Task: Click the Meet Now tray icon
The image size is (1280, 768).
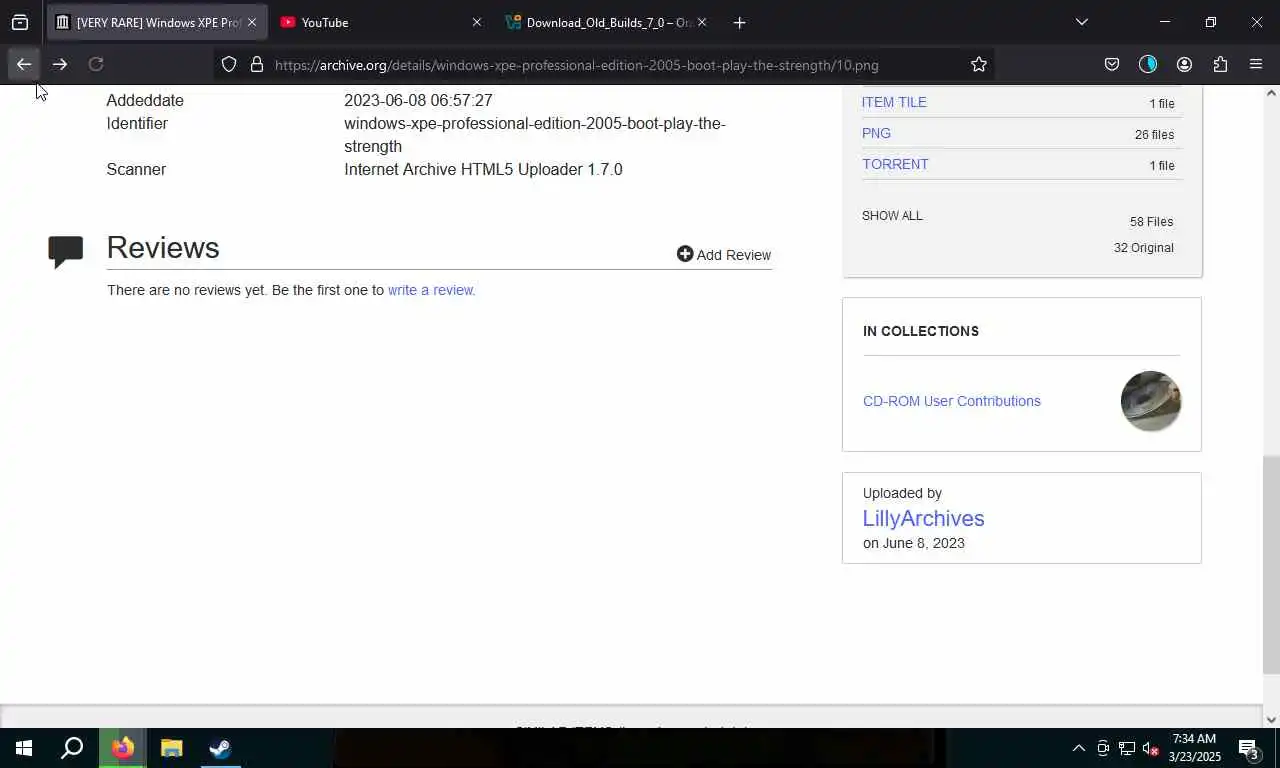Action: 1103,748
